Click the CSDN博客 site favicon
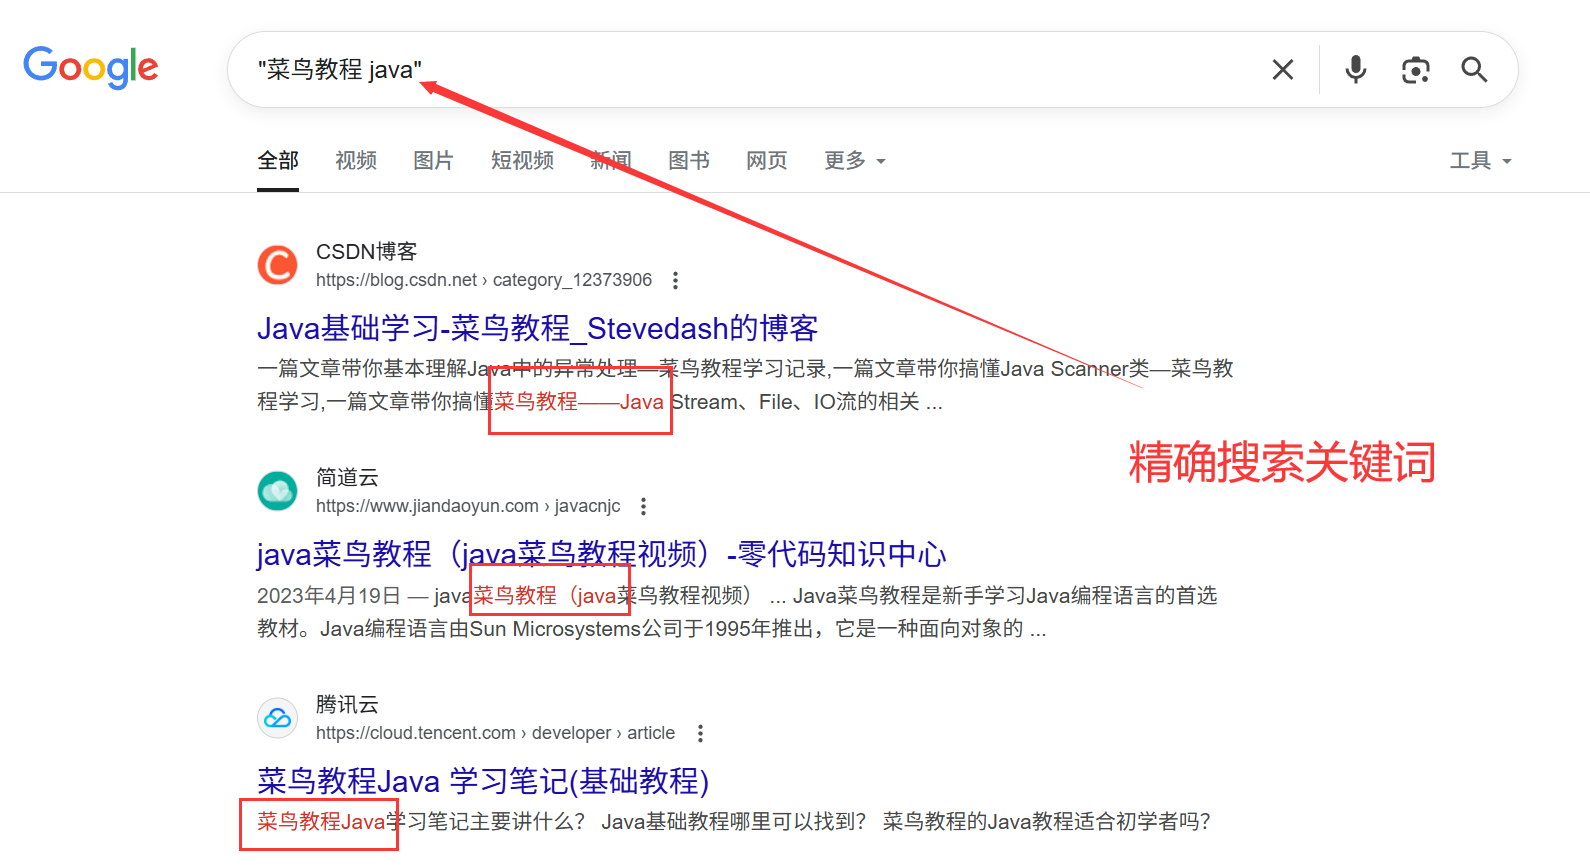This screenshot has width=1590, height=865. pyautogui.click(x=277, y=265)
